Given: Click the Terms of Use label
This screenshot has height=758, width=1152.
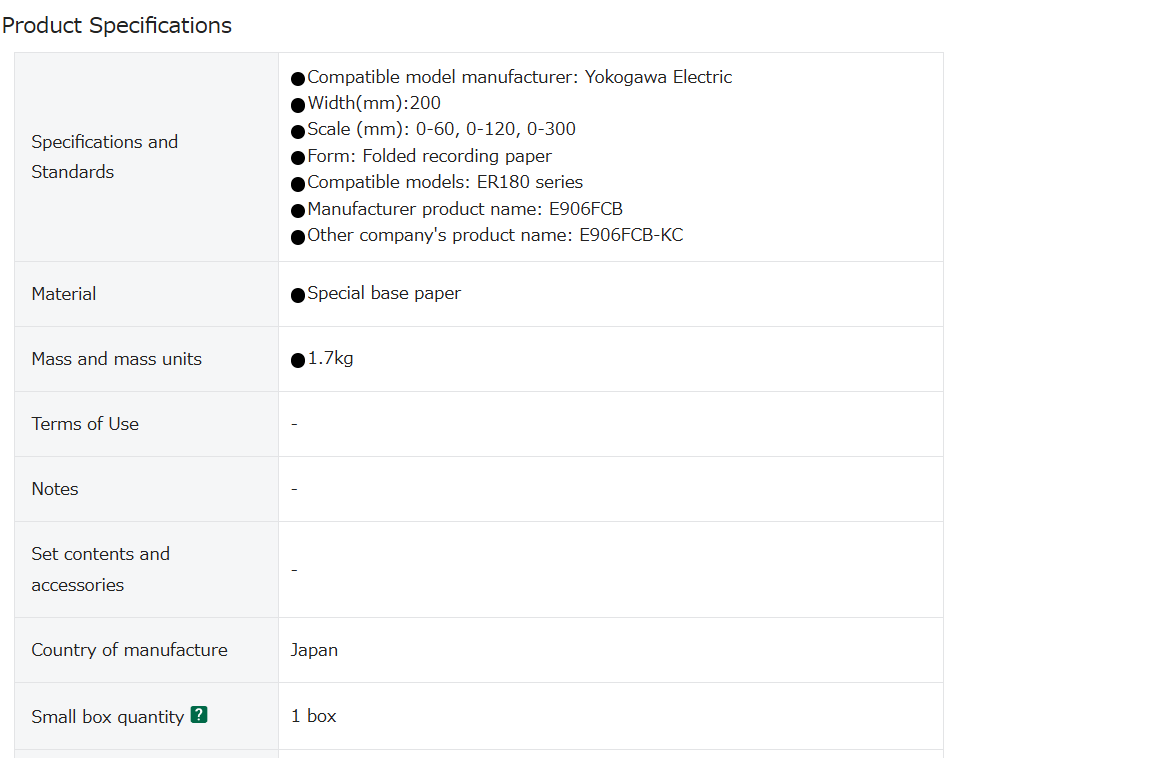Looking at the screenshot, I should click(x=85, y=424).
